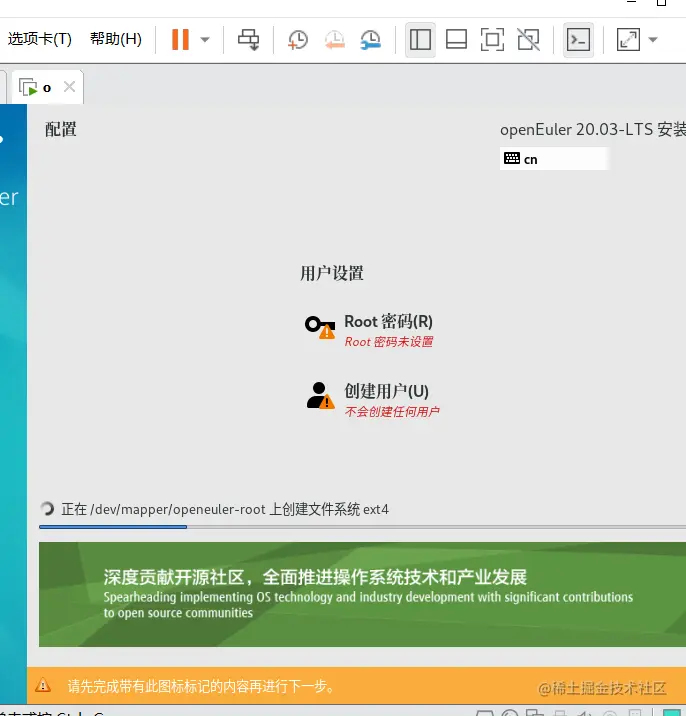The height and width of the screenshot is (716, 686).
Task: Click the orange warning triangle icon
Action: 43,685
